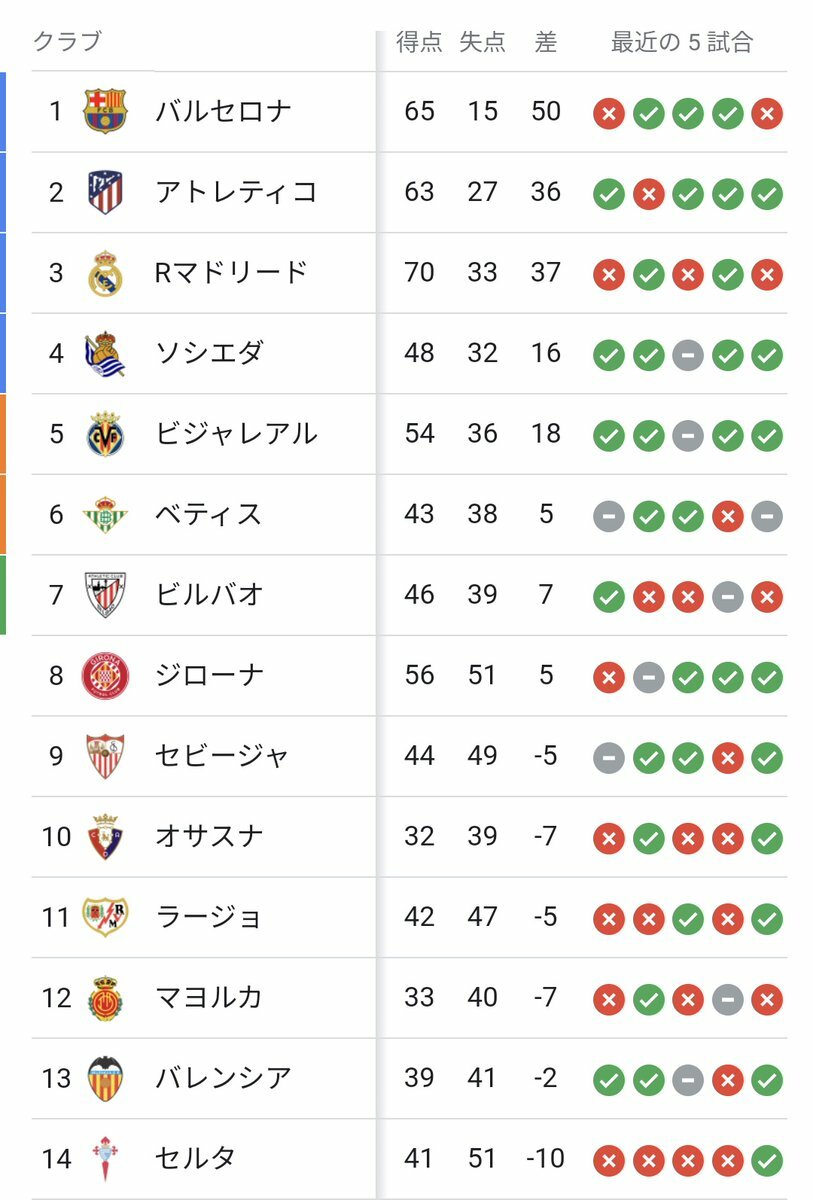Click Sociedad's grey draw indicator
Viewport: 813px width, 1200px height.
pyautogui.click(x=687, y=355)
